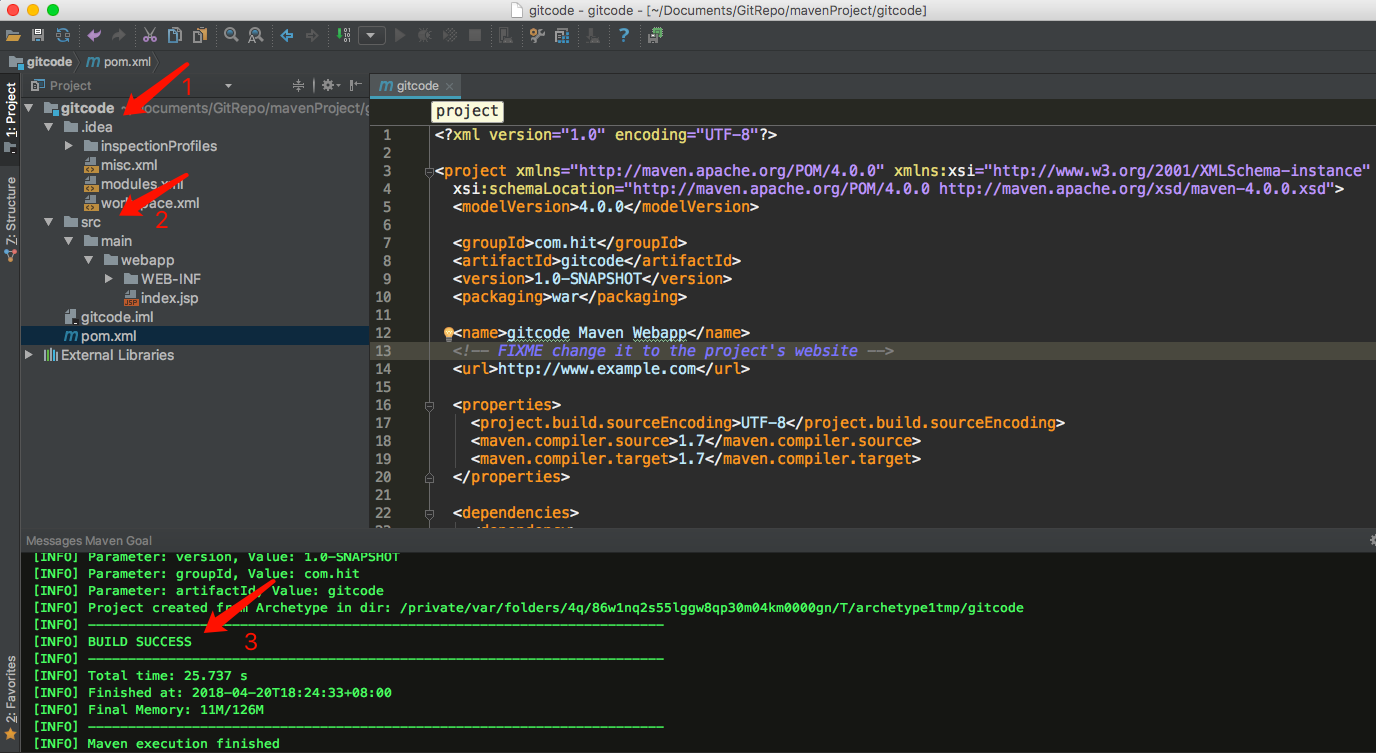Click the Paste clipboard icon
Viewport: 1376px width, 753px height.
click(x=200, y=35)
